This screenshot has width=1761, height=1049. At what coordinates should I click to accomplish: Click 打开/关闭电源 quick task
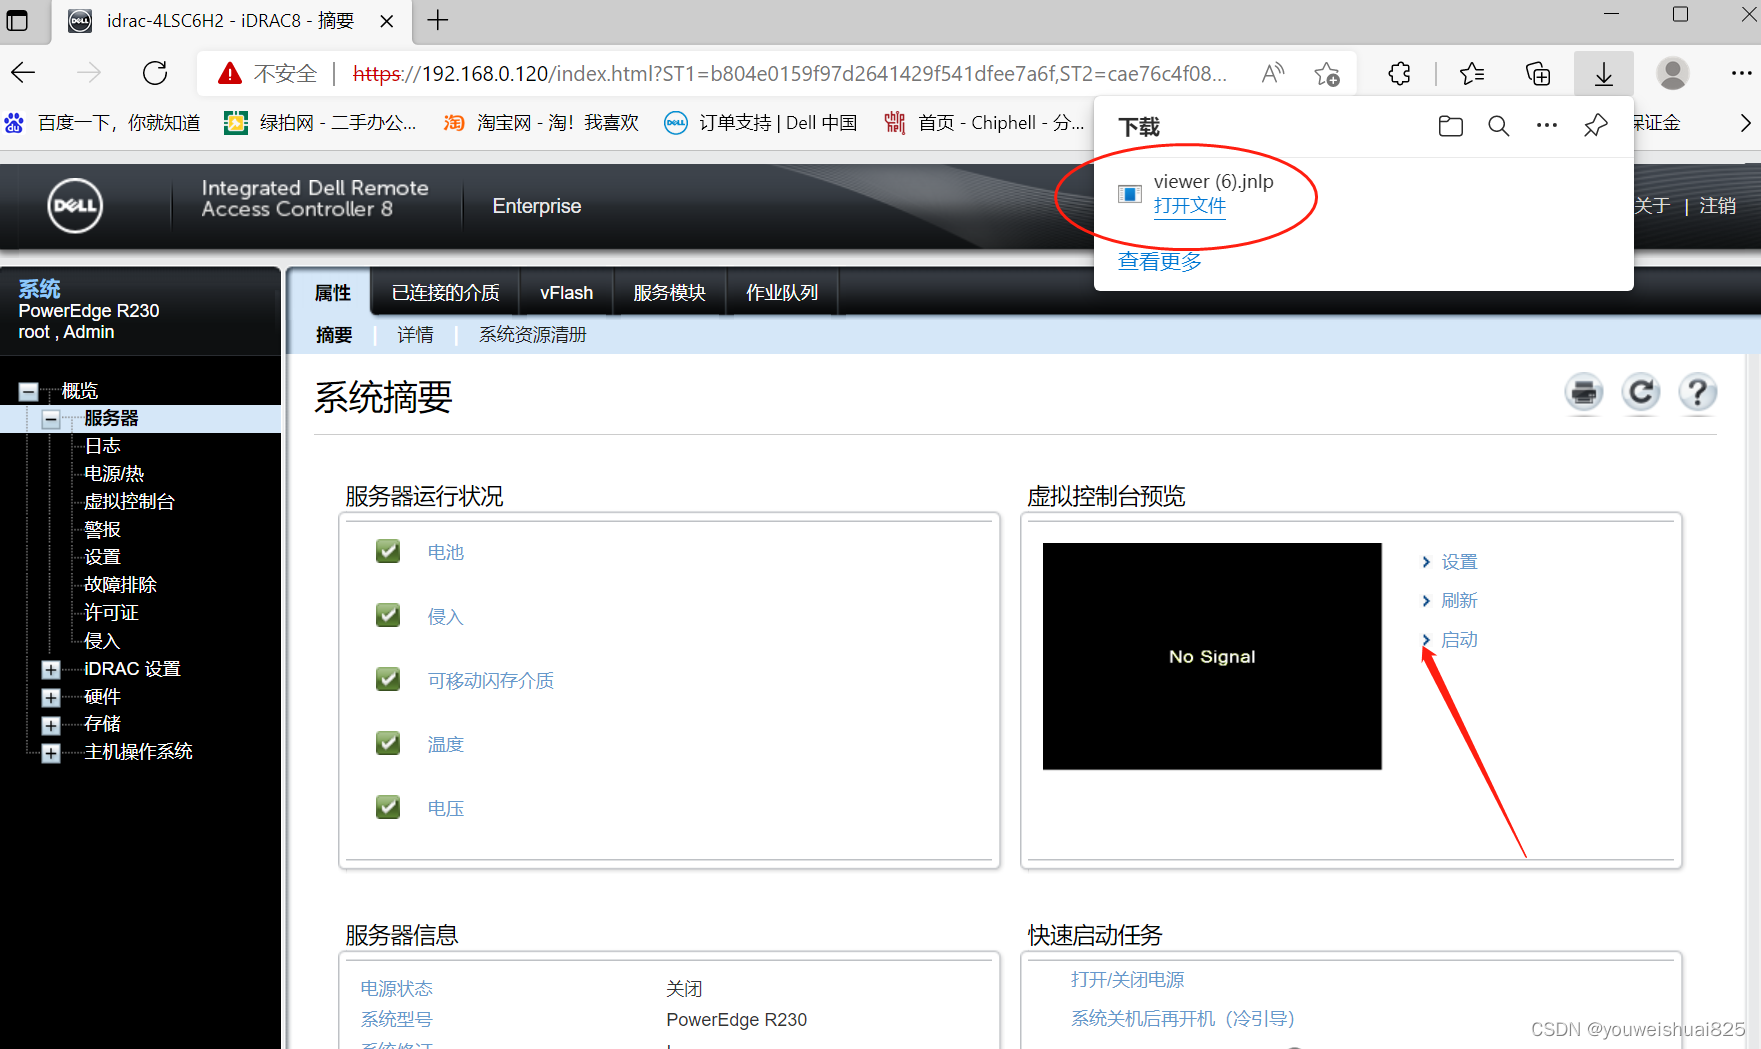coord(1127,980)
